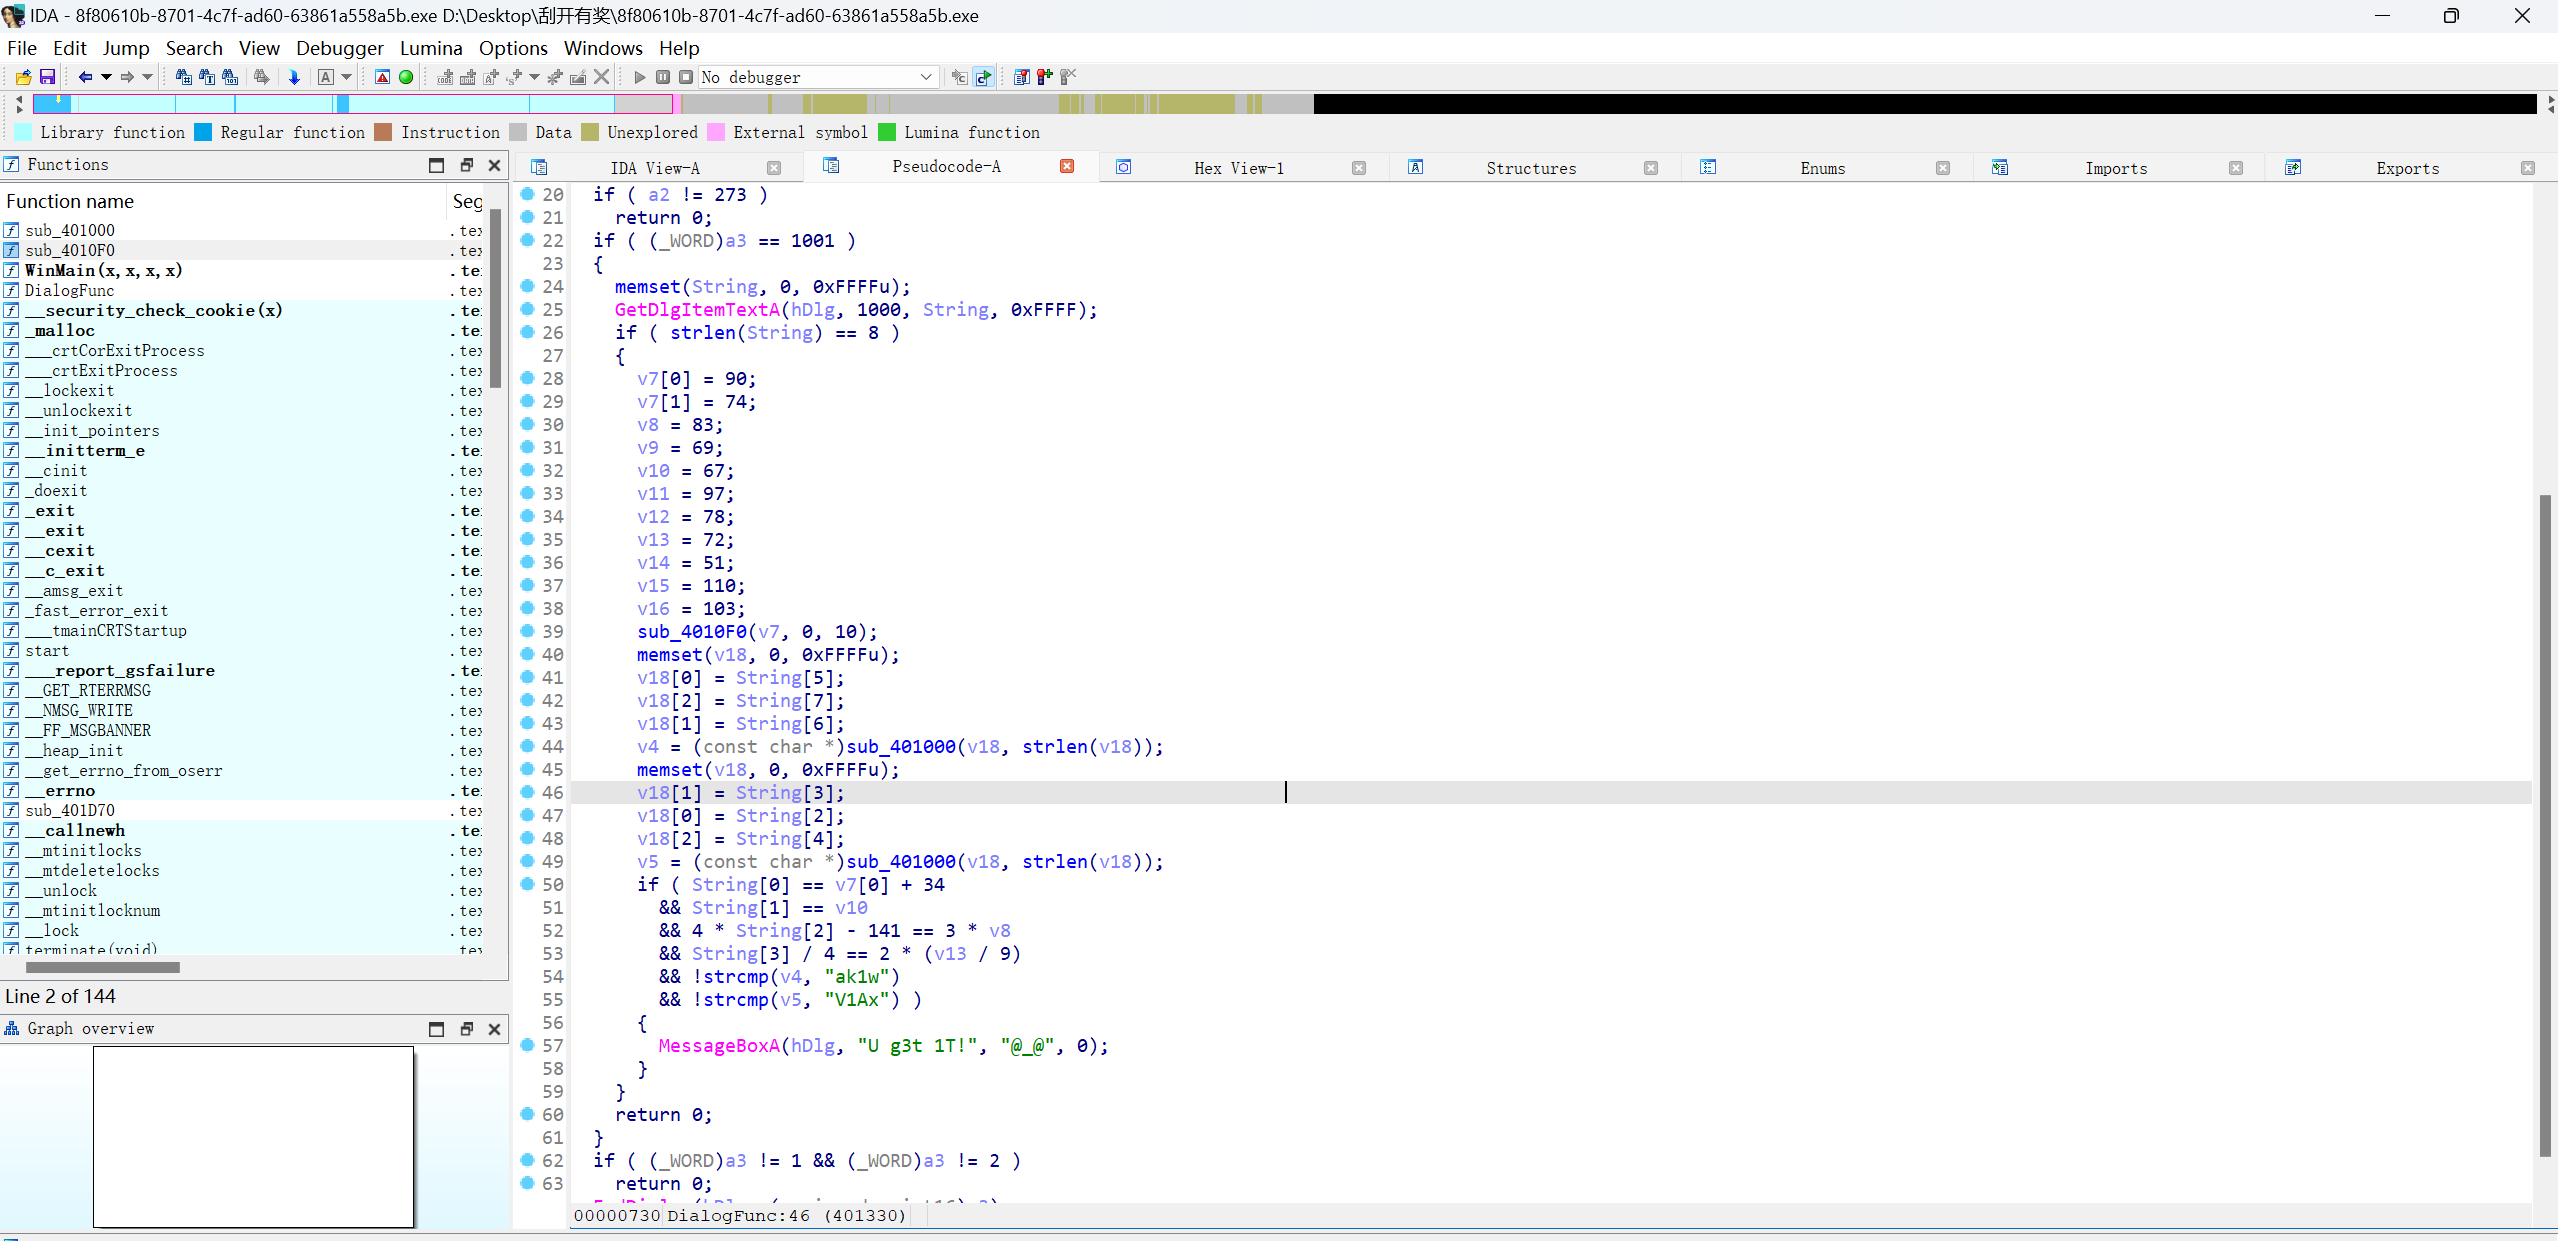Viewport: 2558px width, 1241px height.
Task: Click the highlighted pseudocode sync icon
Action: tap(984, 77)
